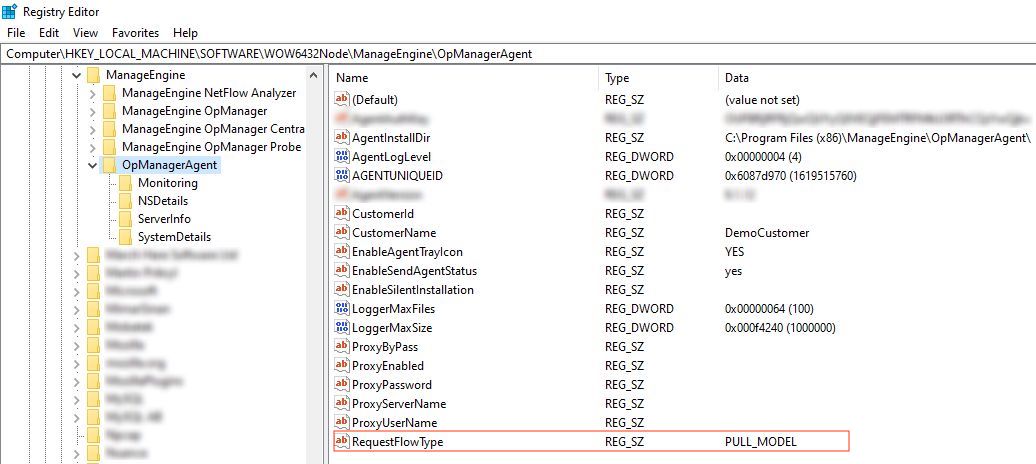
Task: Select the ServerInfo folder icon
Action: (126, 219)
